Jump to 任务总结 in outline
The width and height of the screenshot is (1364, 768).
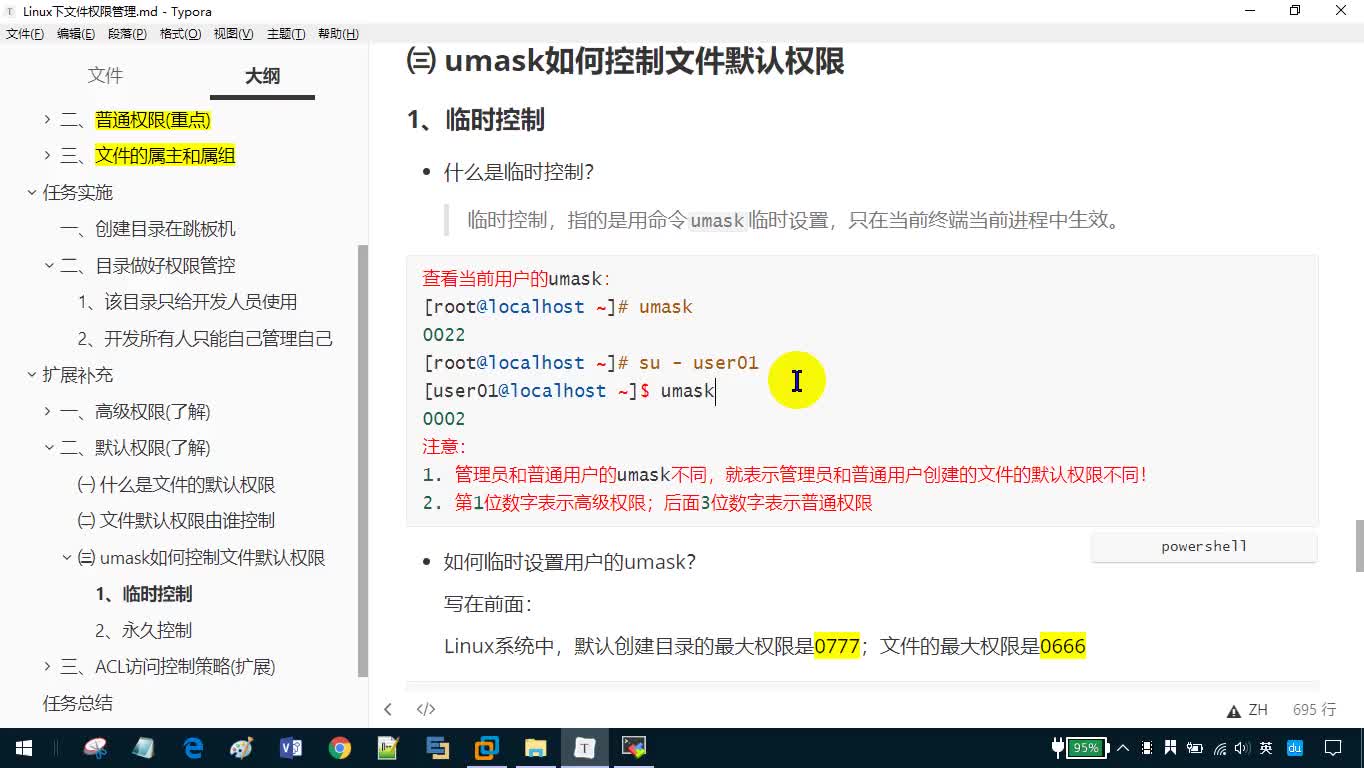(77, 703)
